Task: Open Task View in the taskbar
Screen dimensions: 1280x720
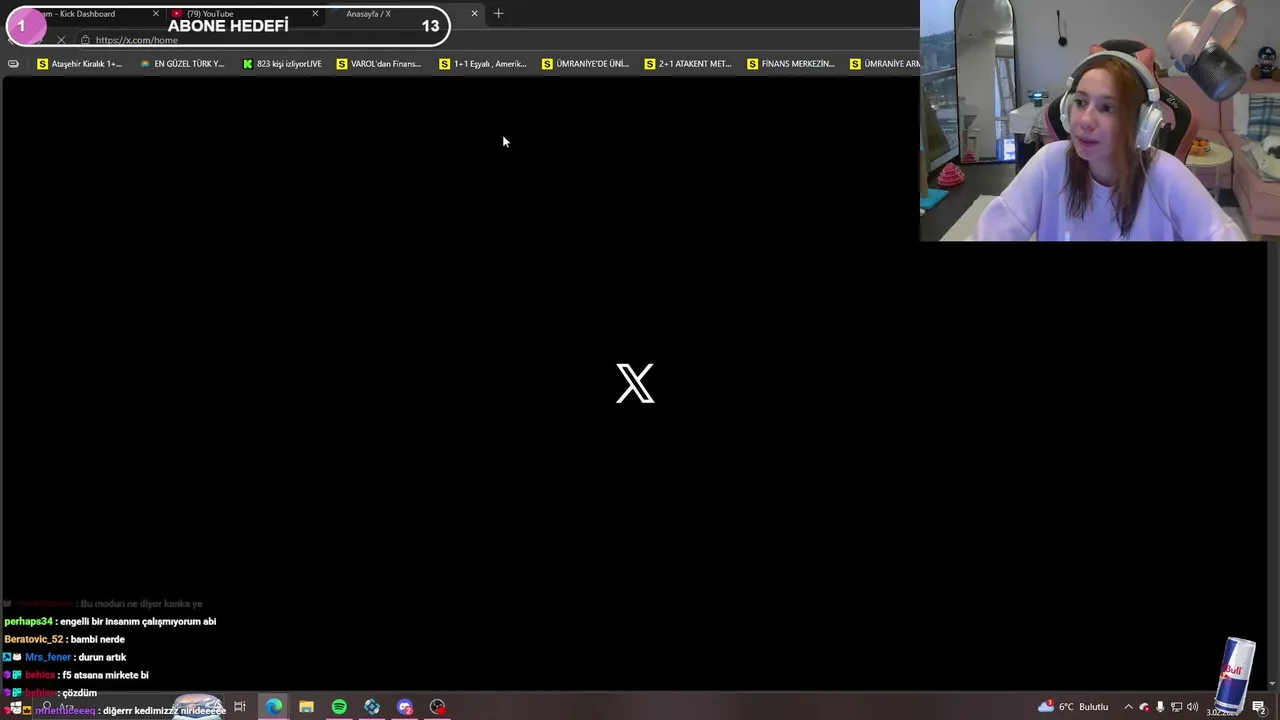Action: click(240, 707)
